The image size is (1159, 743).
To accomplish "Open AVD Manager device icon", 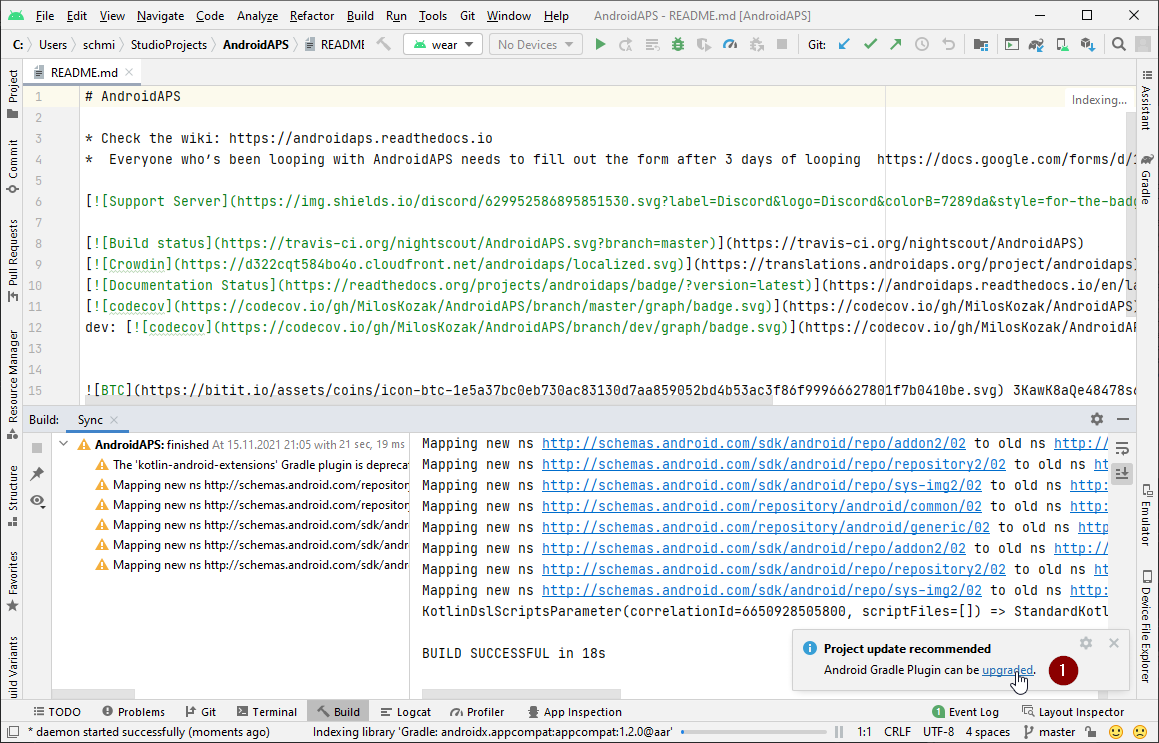I will [x=1062, y=44].
